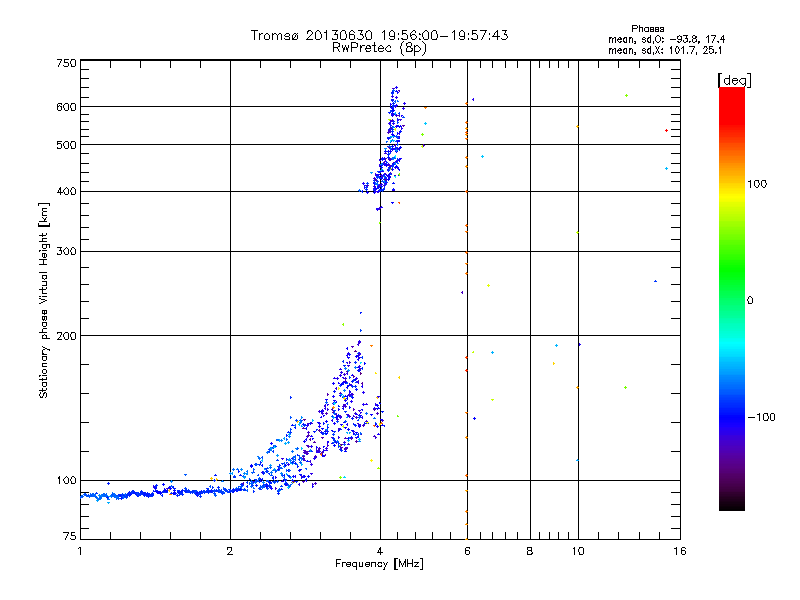Click the 'Phases' header text

(647, 29)
